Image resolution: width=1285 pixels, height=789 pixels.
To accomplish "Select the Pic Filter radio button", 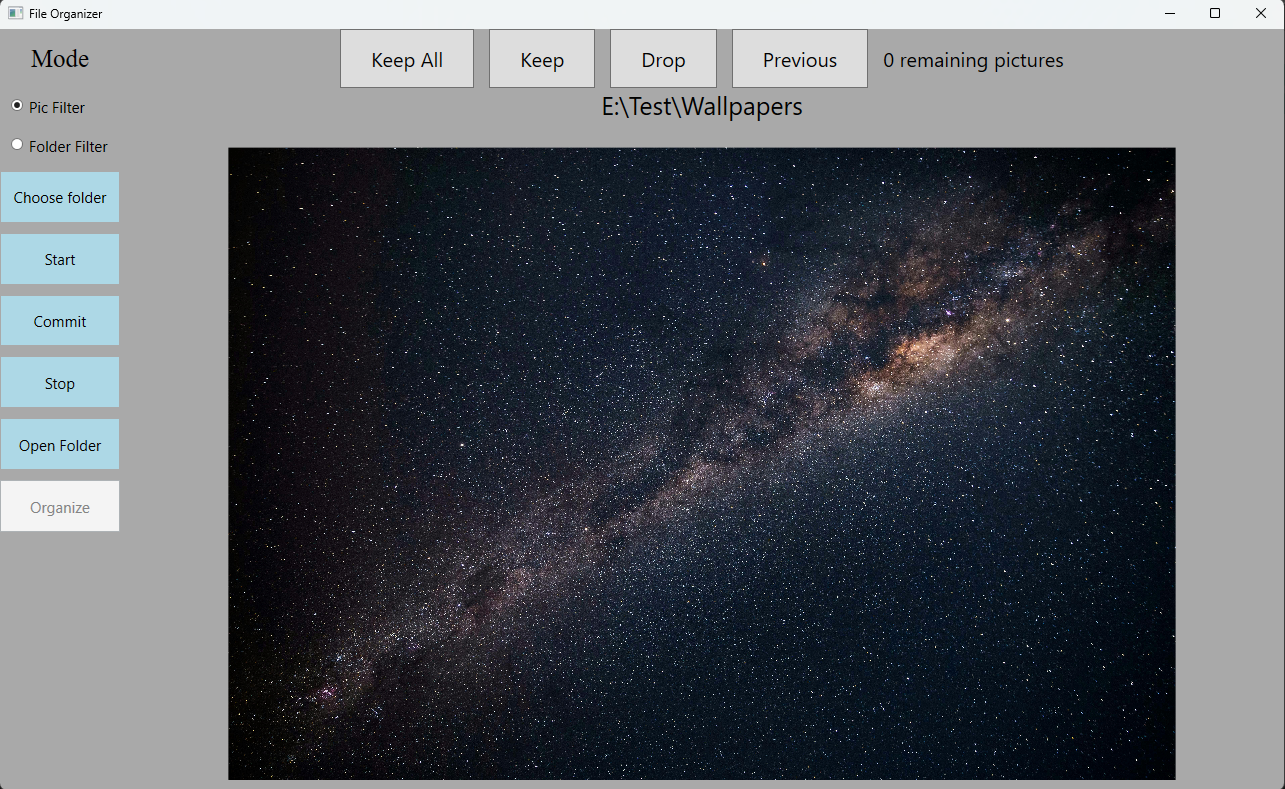I will pyautogui.click(x=17, y=106).
